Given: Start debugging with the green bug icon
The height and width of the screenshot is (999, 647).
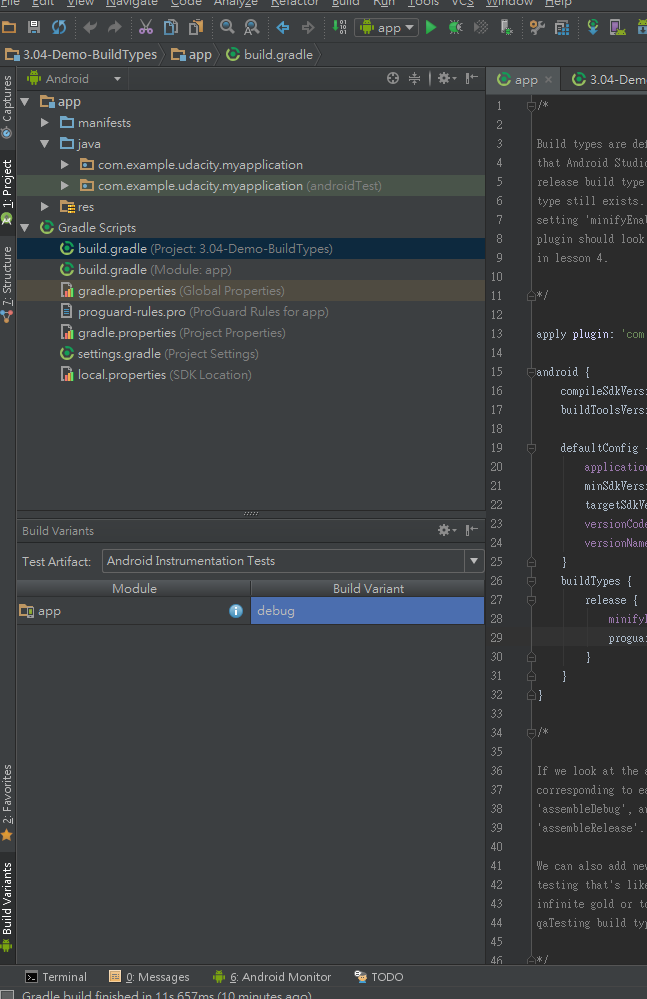Looking at the screenshot, I should click(455, 27).
